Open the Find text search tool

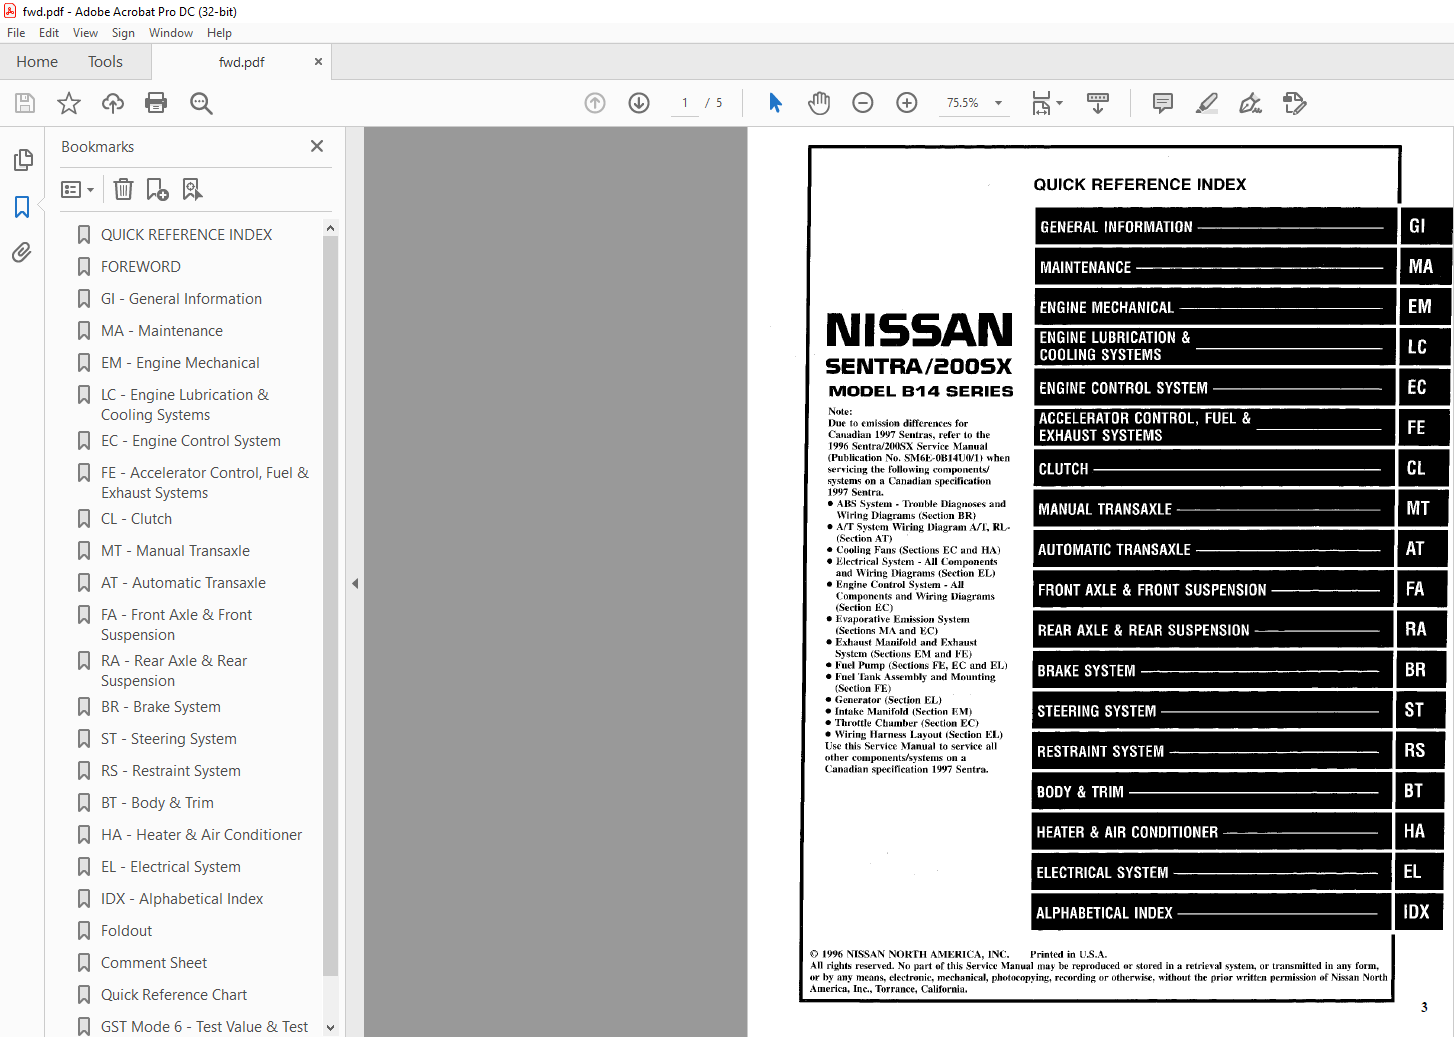[201, 103]
